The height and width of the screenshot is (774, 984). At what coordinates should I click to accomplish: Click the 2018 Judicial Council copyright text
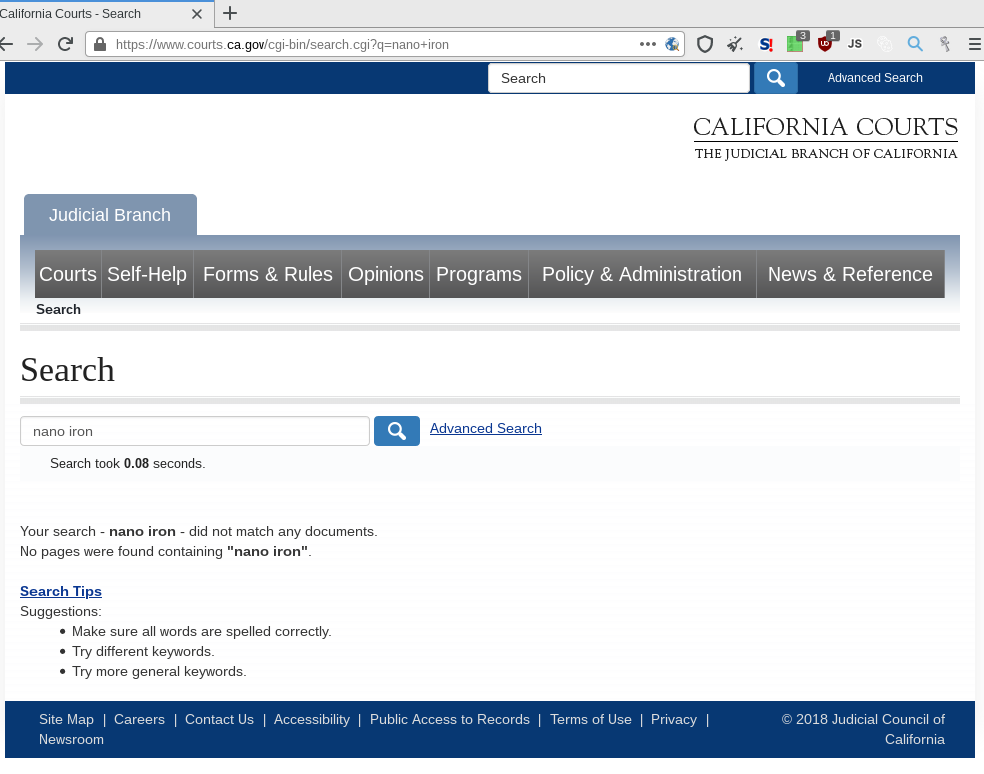coord(863,729)
